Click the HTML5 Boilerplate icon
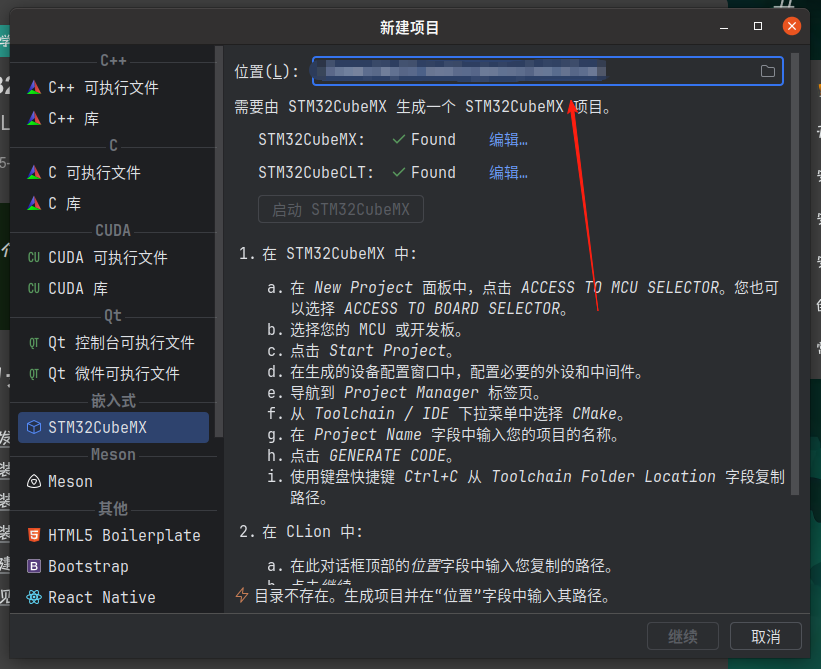The width and height of the screenshot is (821, 669). tap(34, 535)
